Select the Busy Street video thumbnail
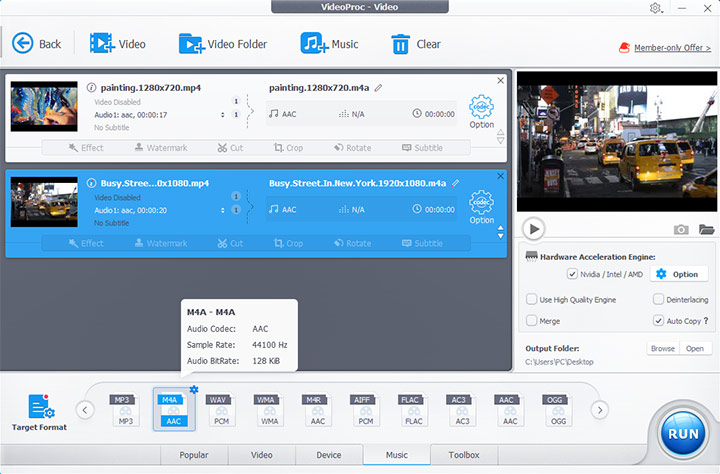This screenshot has width=720, height=474. tap(44, 202)
